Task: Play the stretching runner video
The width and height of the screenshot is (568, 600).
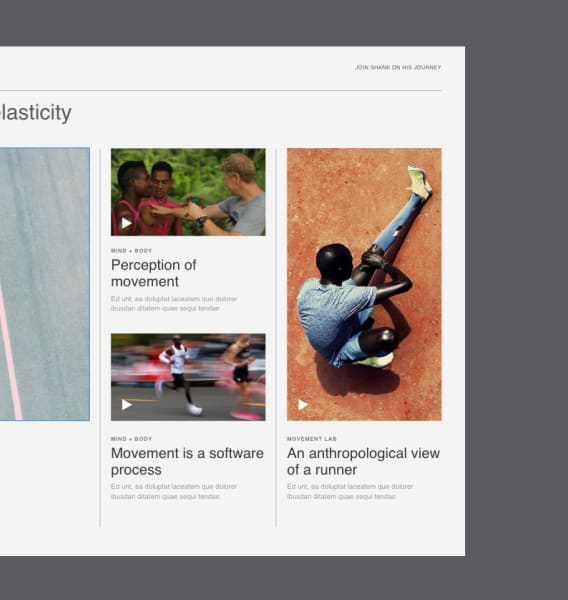Action: coord(303,404)
